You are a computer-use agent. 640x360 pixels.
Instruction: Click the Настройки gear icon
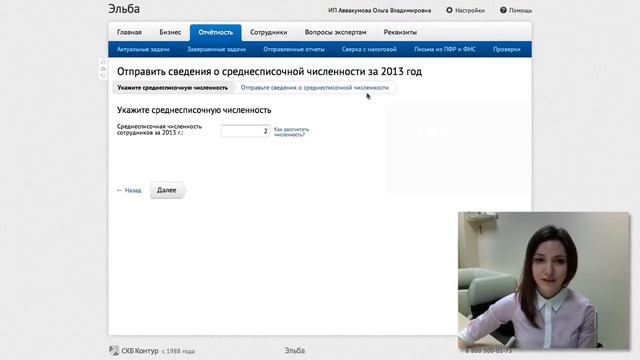click(x=449, y=10)
